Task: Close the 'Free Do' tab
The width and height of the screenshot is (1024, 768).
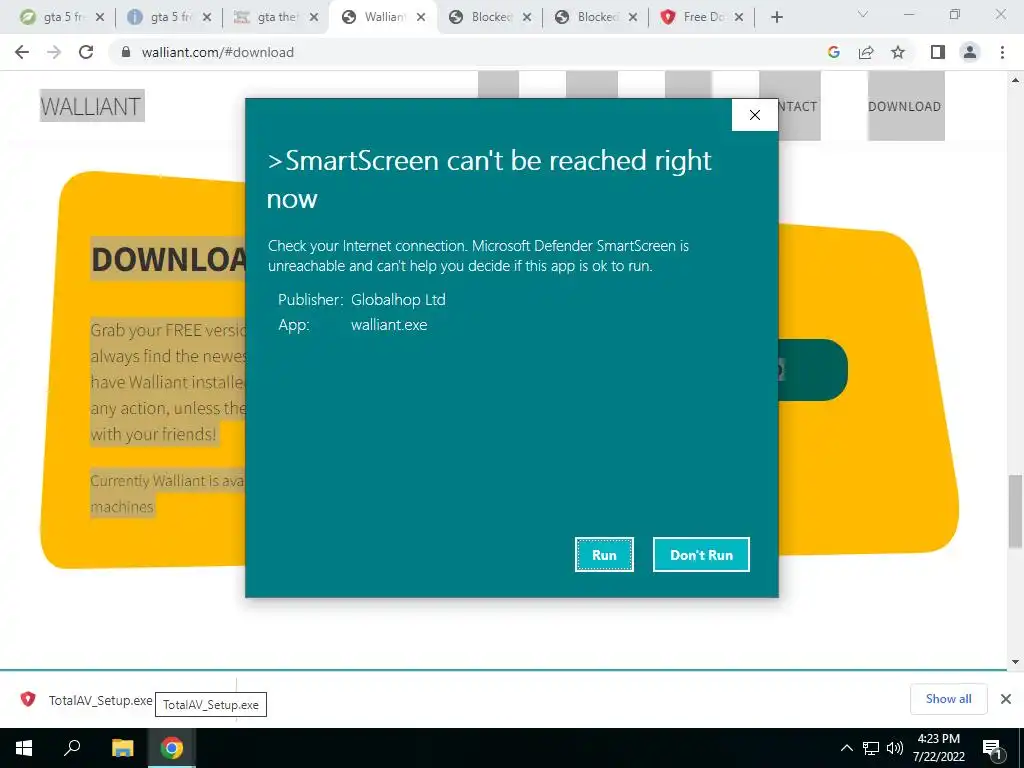Action: [739, 17]
